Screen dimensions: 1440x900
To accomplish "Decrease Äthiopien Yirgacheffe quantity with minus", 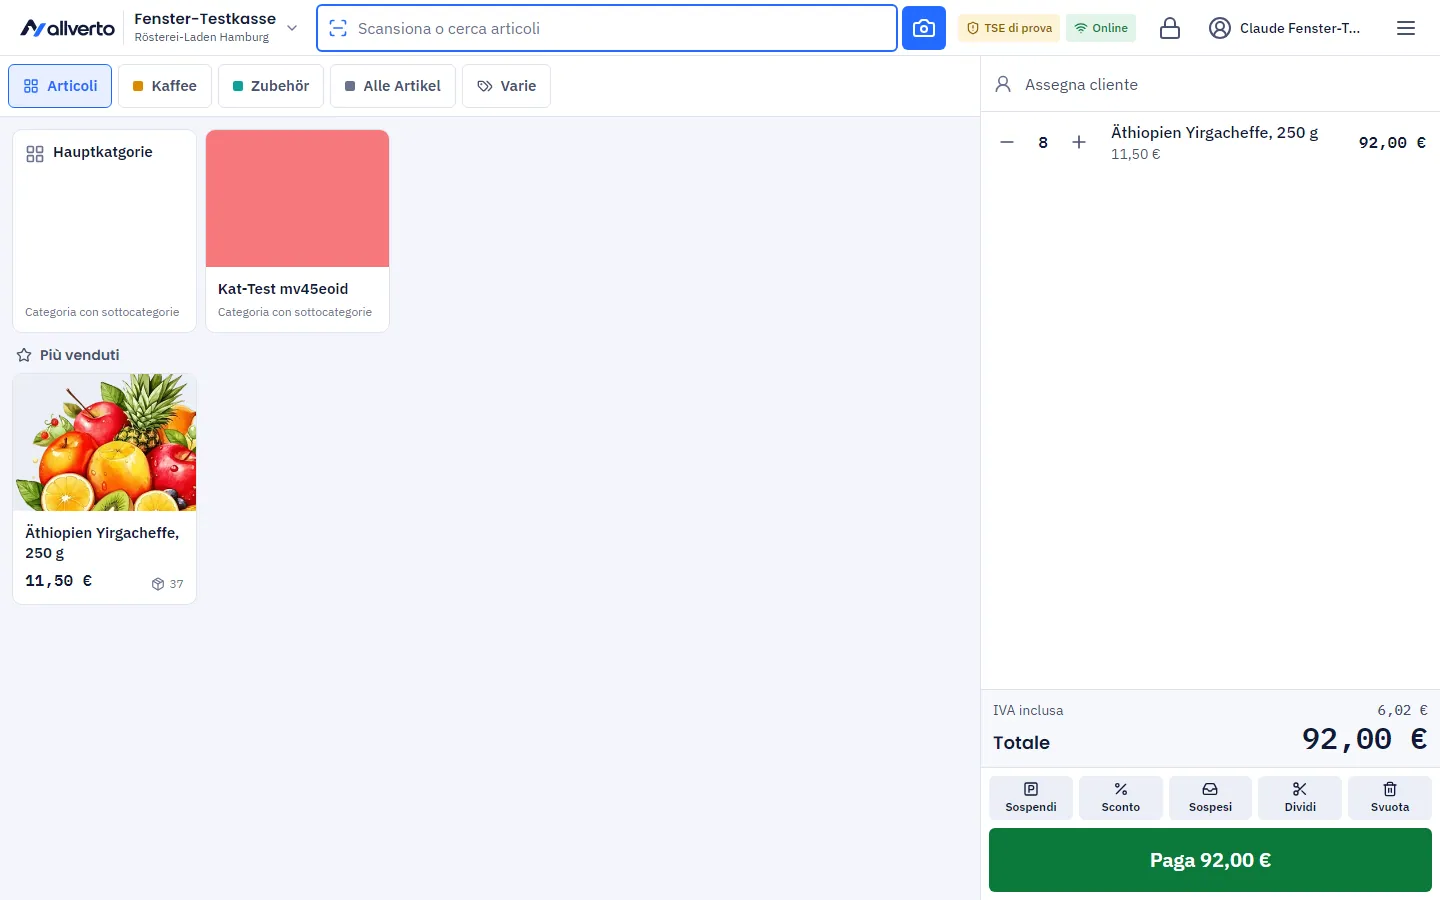I will point(1007,142).
